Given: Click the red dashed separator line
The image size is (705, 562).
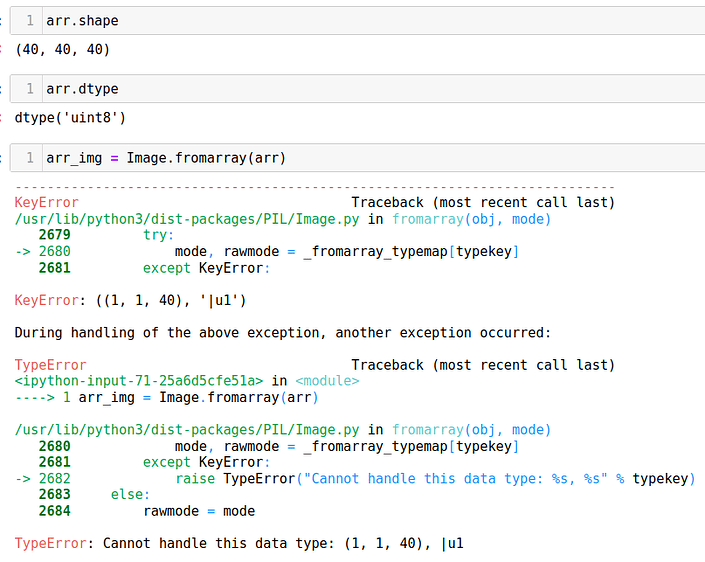Looking at the screenshot, I should [315, 187].
